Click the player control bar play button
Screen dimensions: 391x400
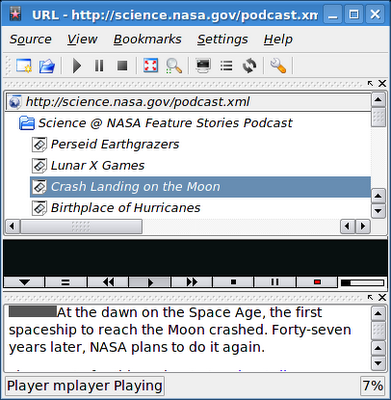(150, 282)
